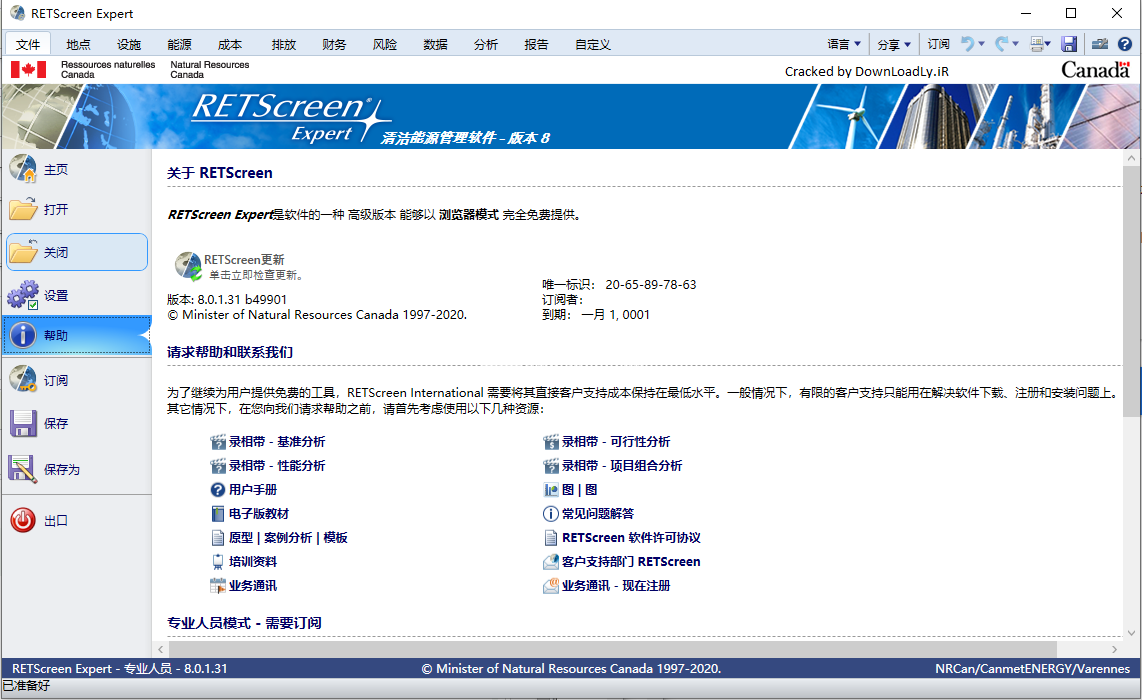The width and height of the screenshot is (1142, 700).
Task: Switch to the 能源 tab
Action: (179, 44)
